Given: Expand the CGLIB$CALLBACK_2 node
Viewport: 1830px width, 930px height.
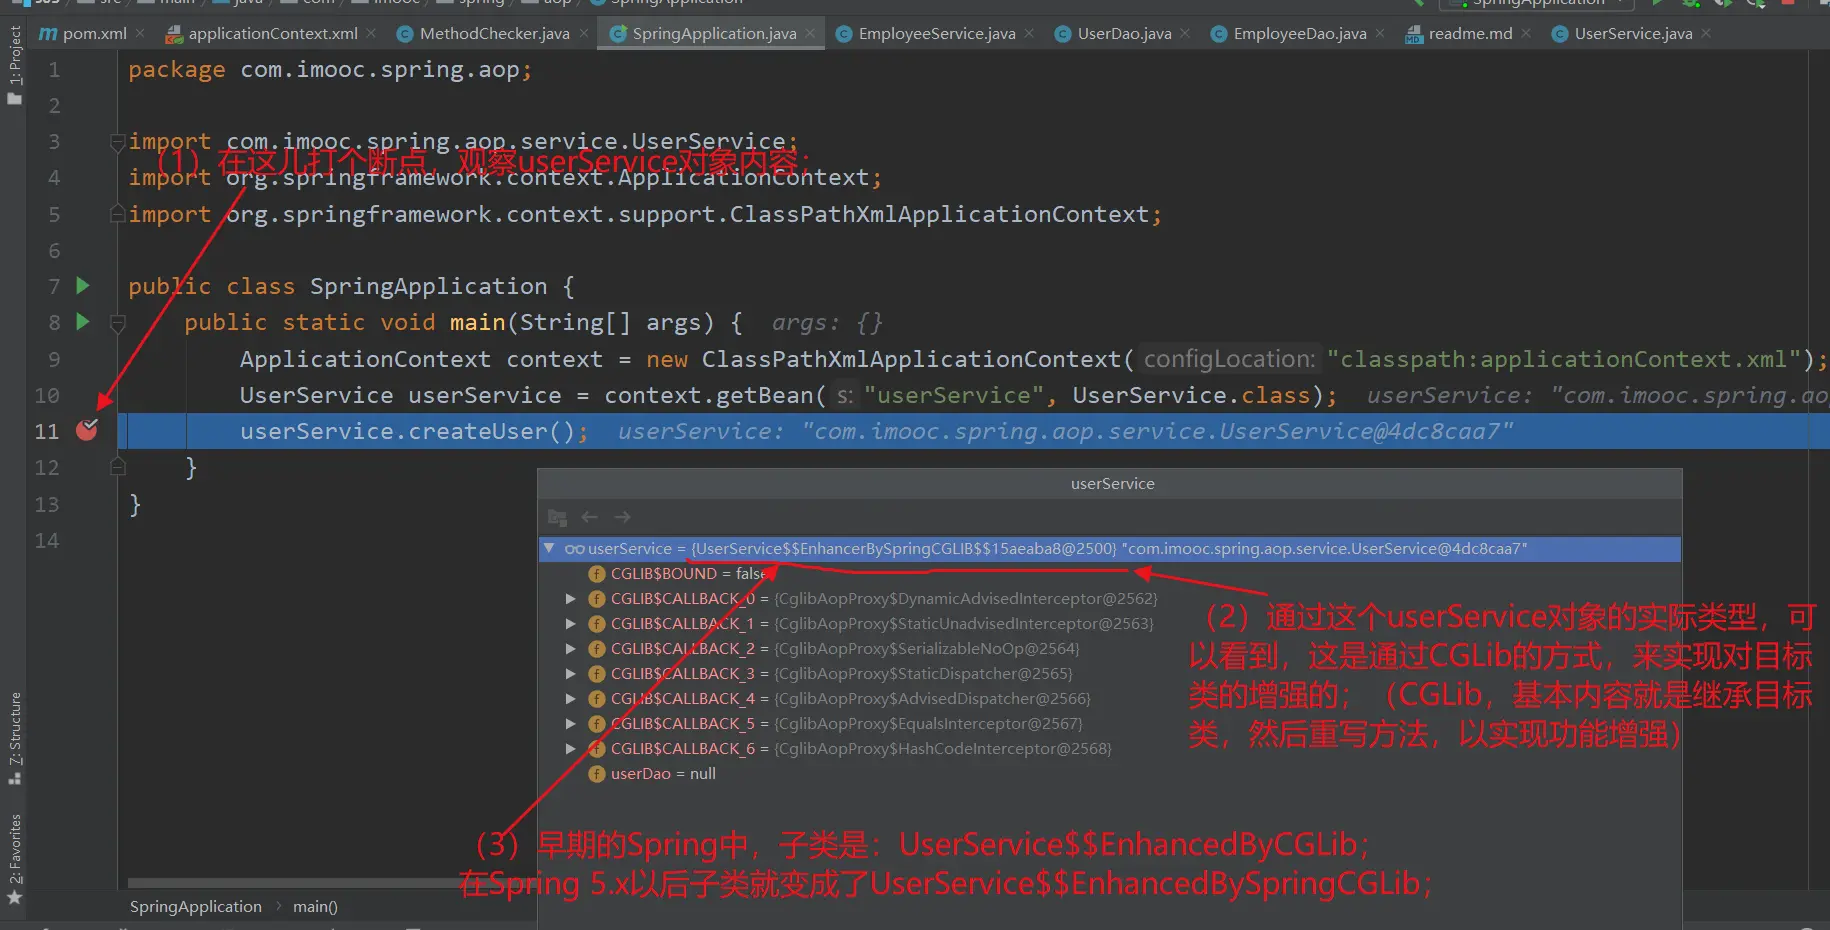Looking at the screenshot, I should click(571, 649).
